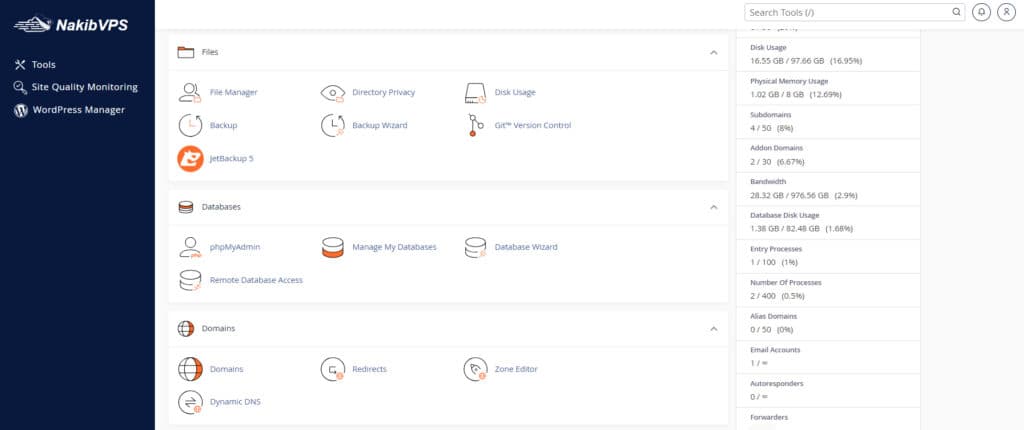1024x430 pixels.
Task: Click the Remote Database Access icon
Action: click(190, 280)
